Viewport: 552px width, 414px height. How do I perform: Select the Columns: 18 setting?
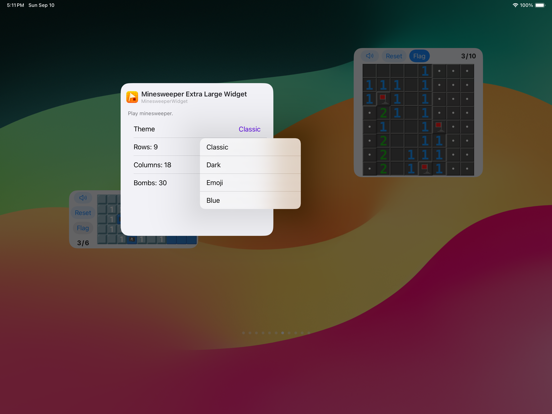tap(152, 165)
